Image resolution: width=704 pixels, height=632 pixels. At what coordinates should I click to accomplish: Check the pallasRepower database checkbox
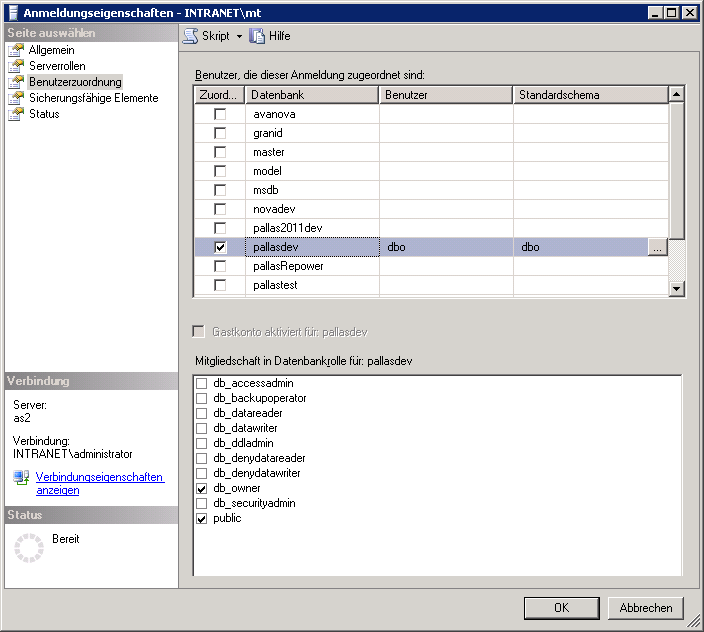(220, 266)
